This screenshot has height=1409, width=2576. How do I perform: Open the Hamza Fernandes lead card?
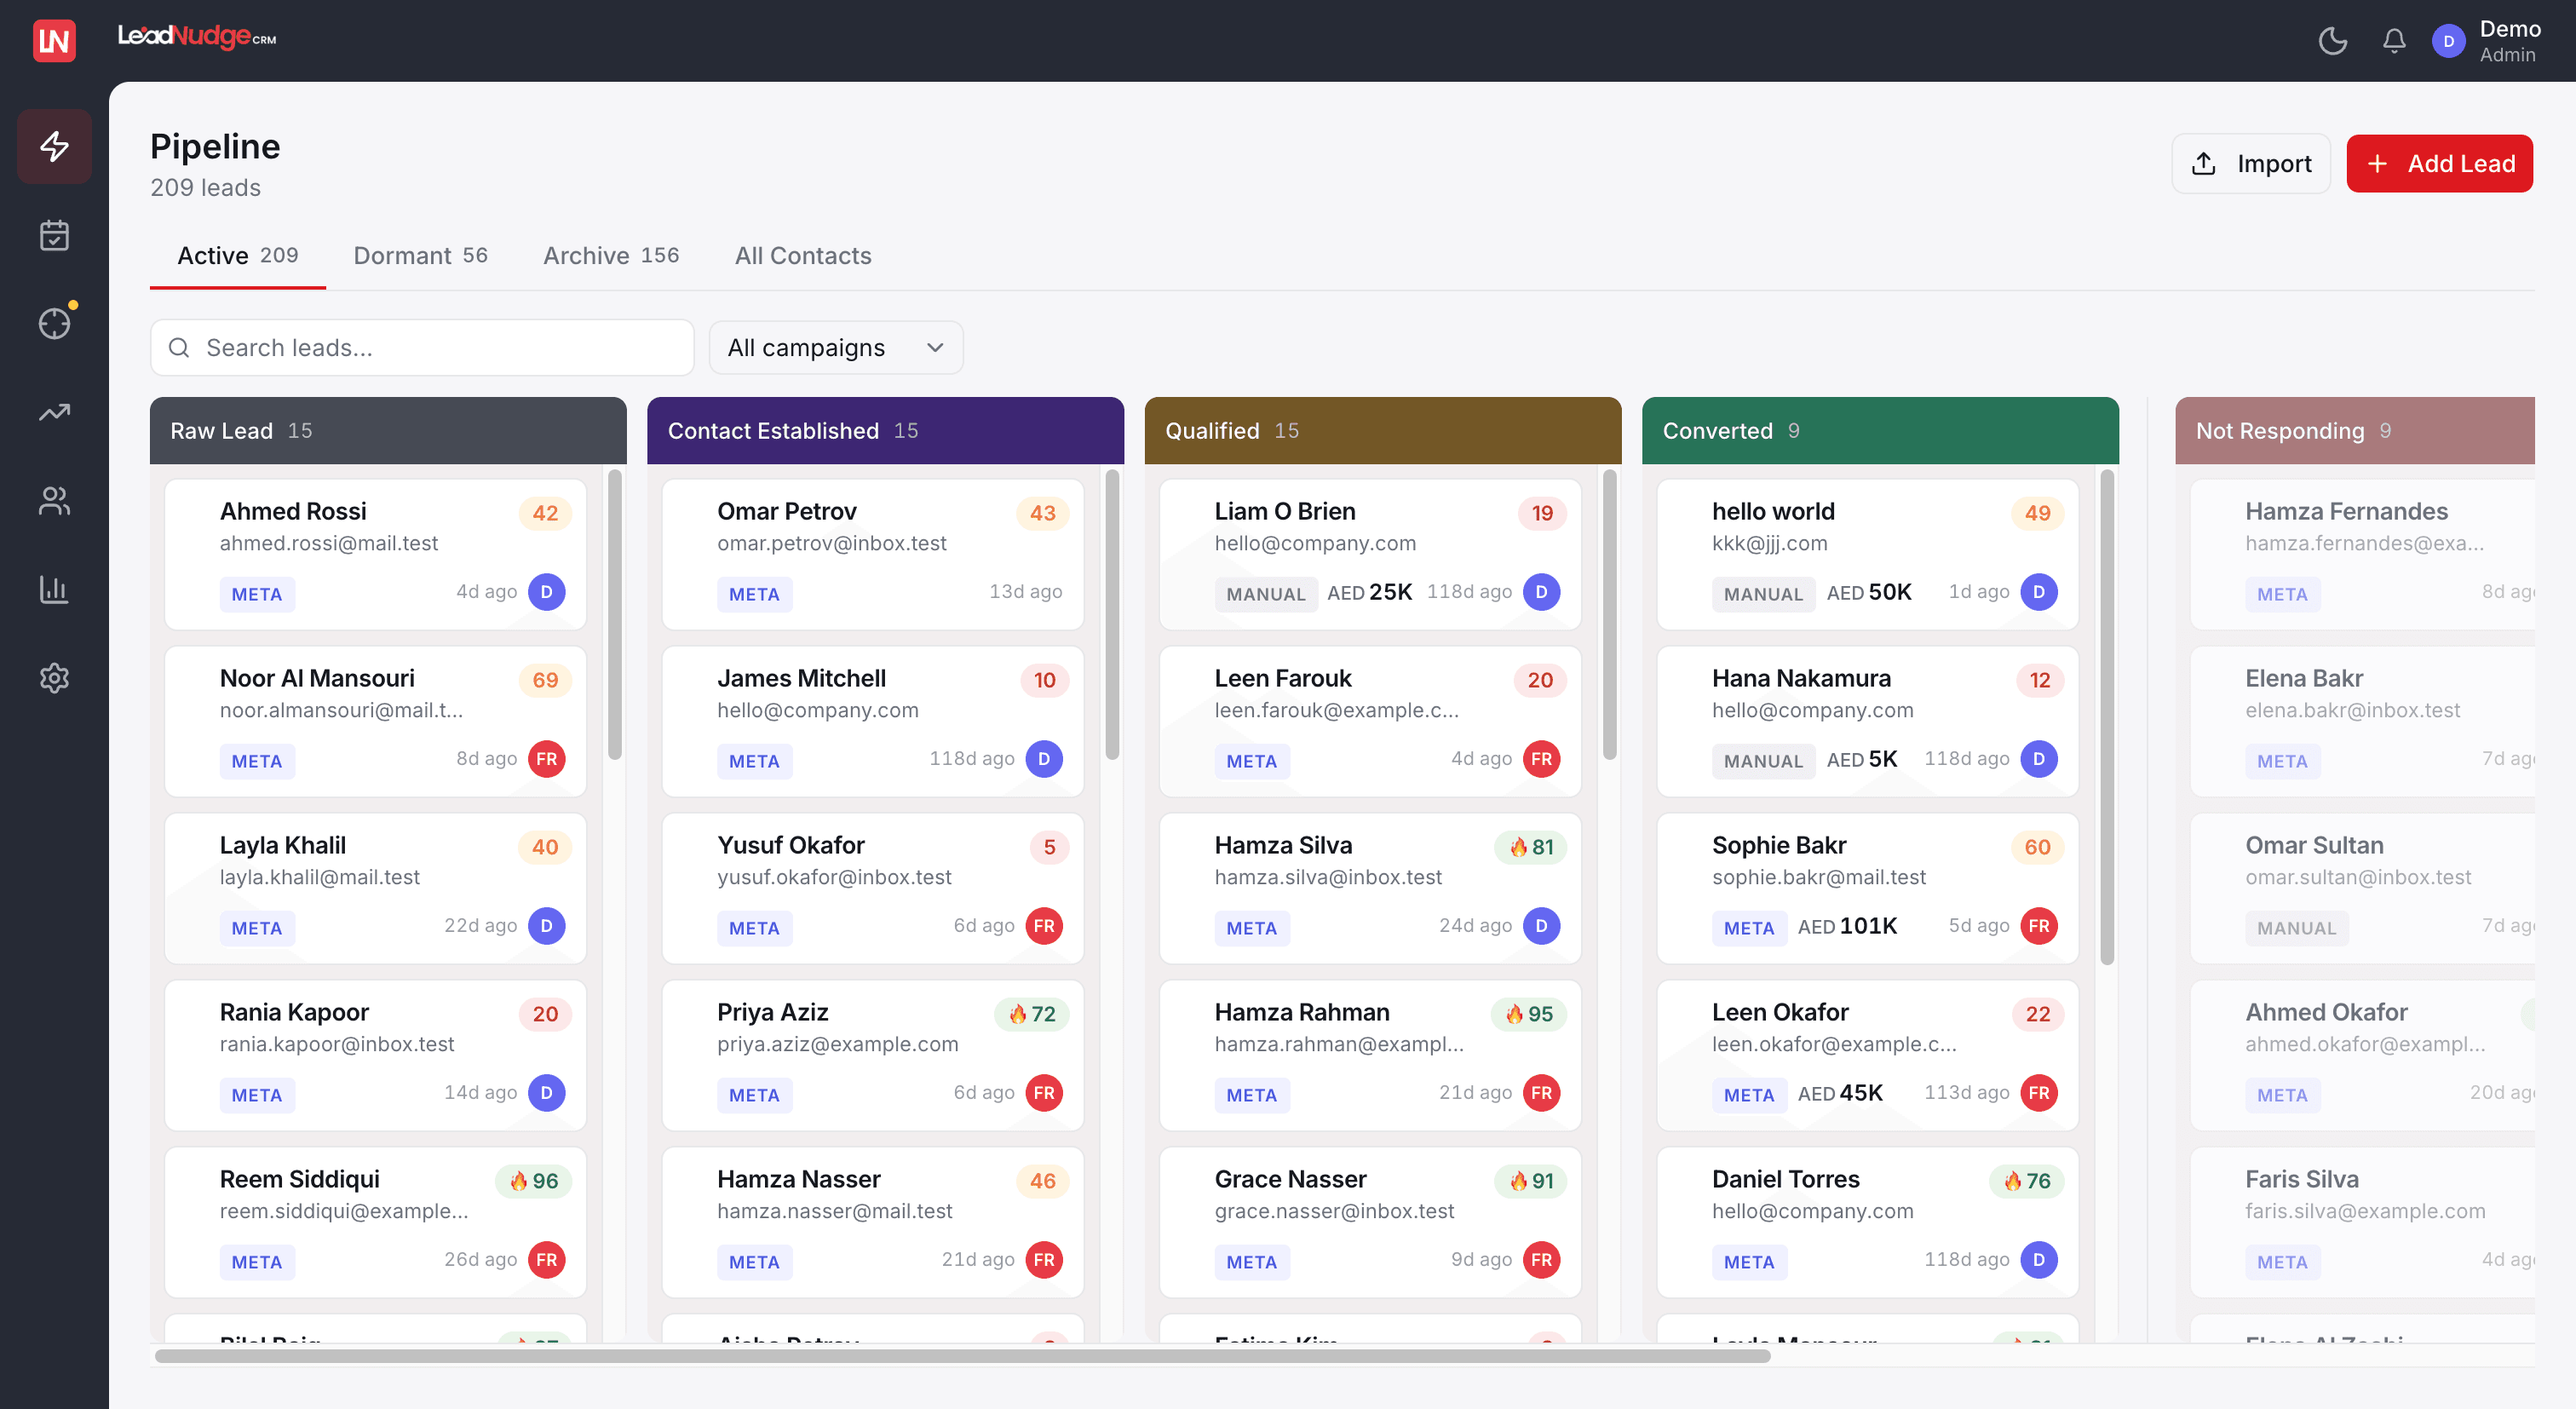click(2362, 555)
